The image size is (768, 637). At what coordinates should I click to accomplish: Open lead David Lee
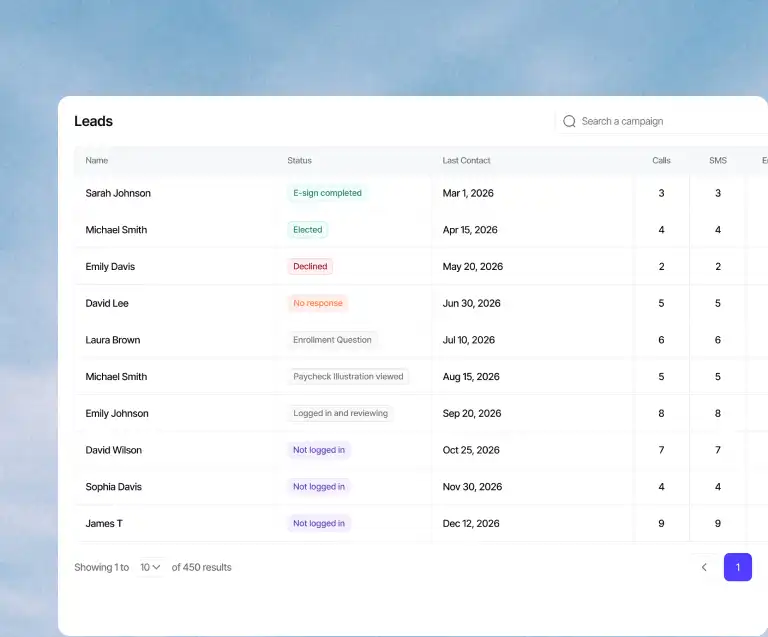pos(107,303)
